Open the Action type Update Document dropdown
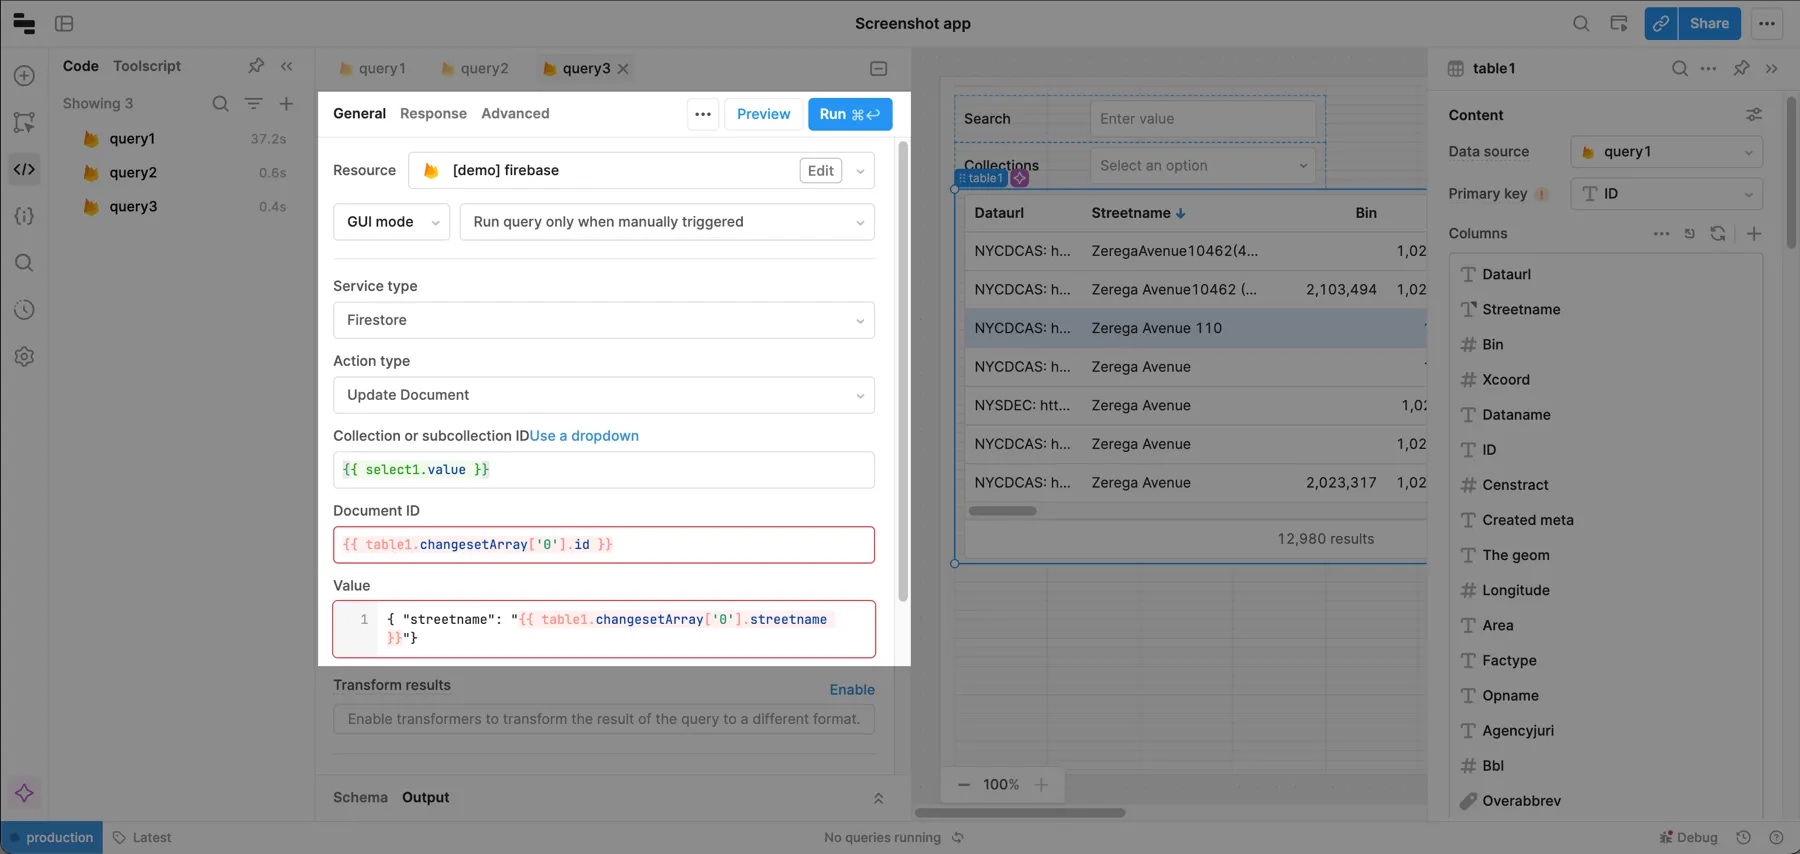 coord(604,395)
